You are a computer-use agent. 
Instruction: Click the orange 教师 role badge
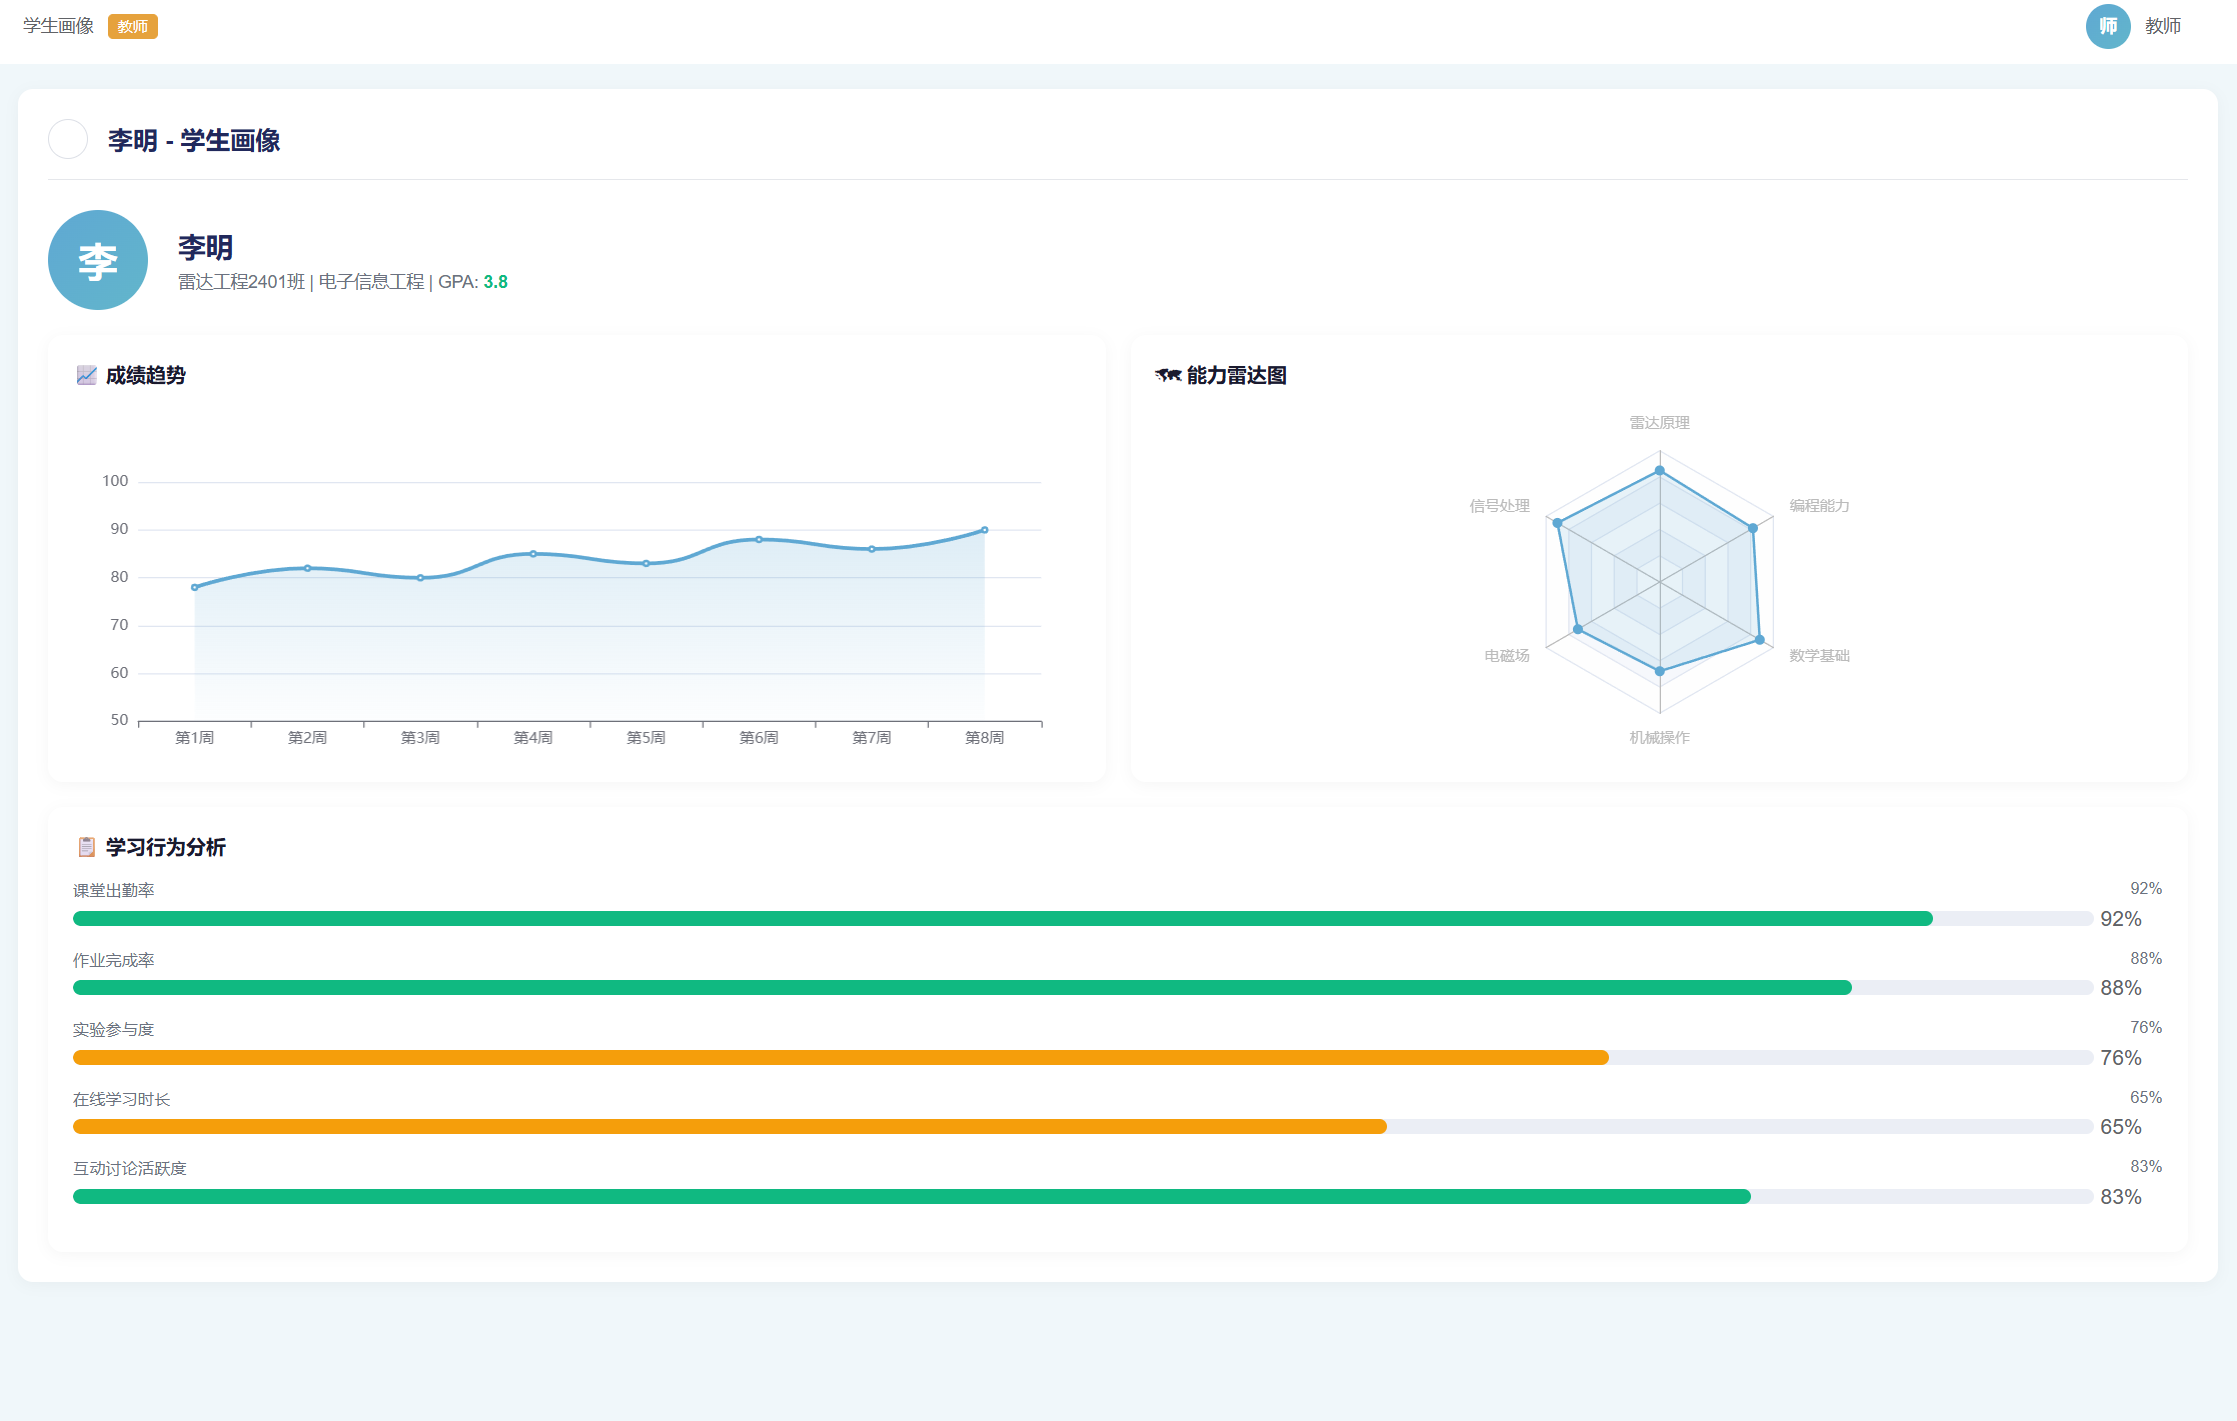click(x=133, y=27)
